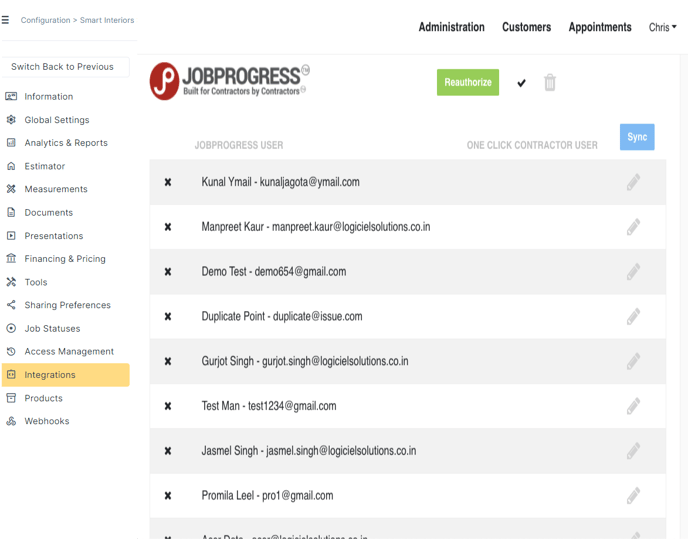
Task: Click the blue Sync button
Action: click(637, 137)
